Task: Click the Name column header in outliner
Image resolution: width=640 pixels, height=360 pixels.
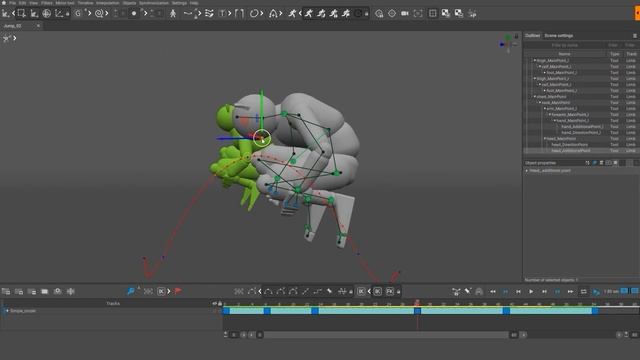Action: [565, 54]
